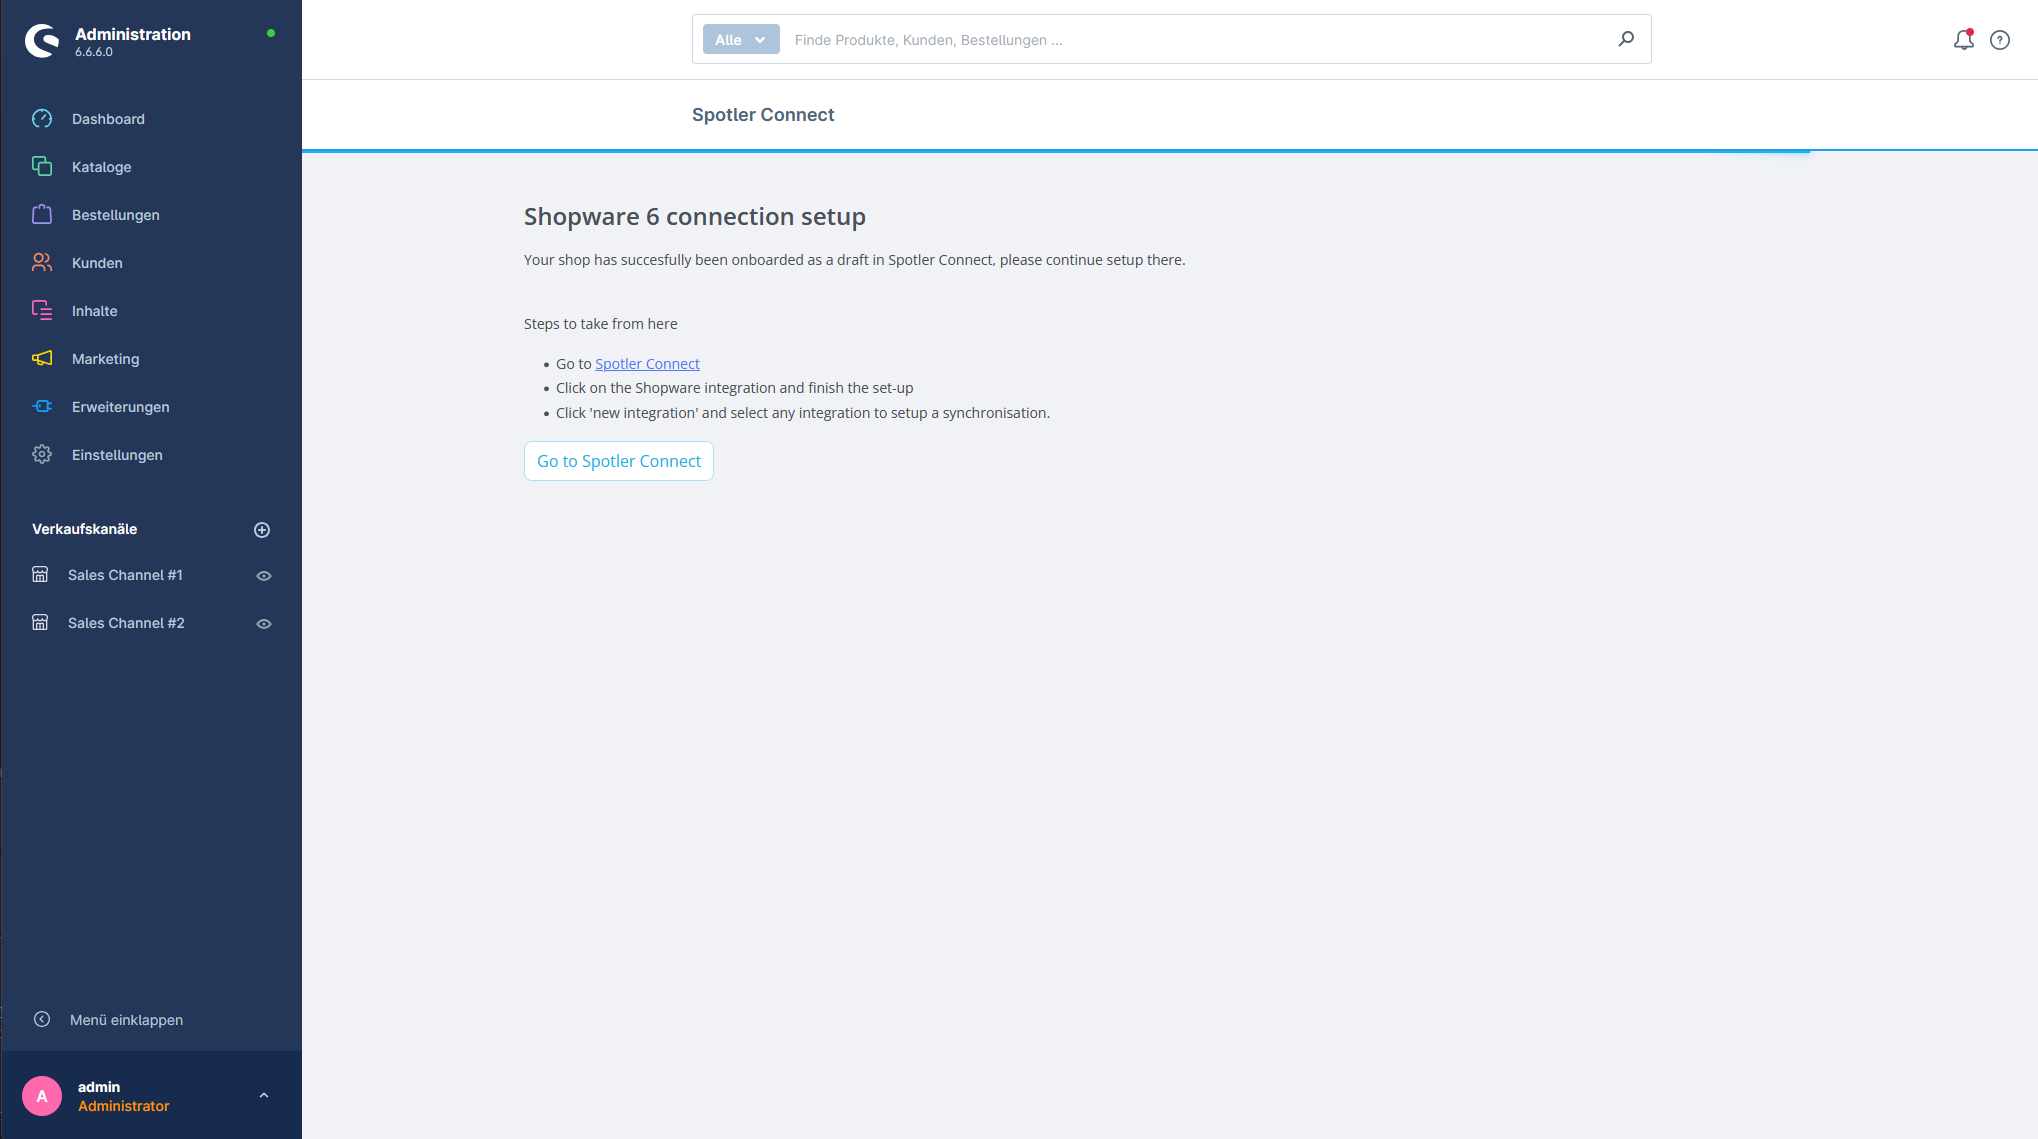Viewport: 2038px width, 1139px height.
Task: Click the Erweiterungen plug icon
Action: (42, 407)
